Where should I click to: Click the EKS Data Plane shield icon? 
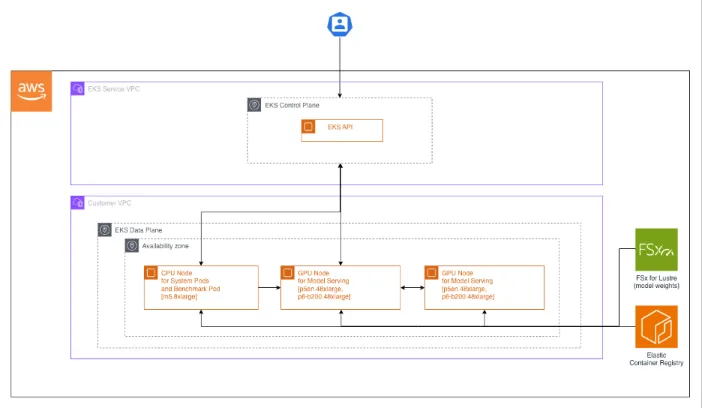[105, 230]
